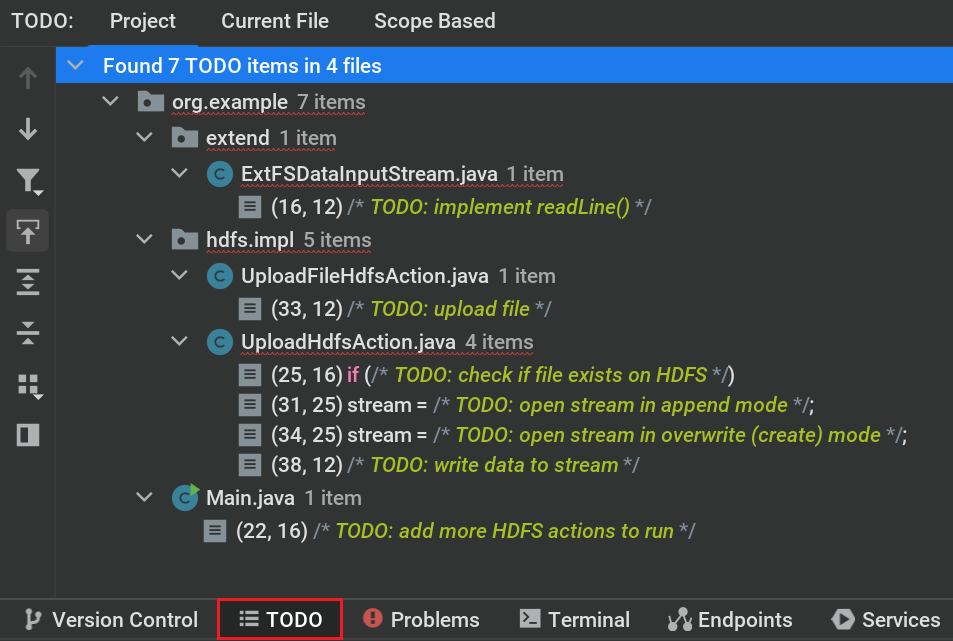Go to previous TODO with up arrow
Screen dimensions: 953x641
pos(28,77)
